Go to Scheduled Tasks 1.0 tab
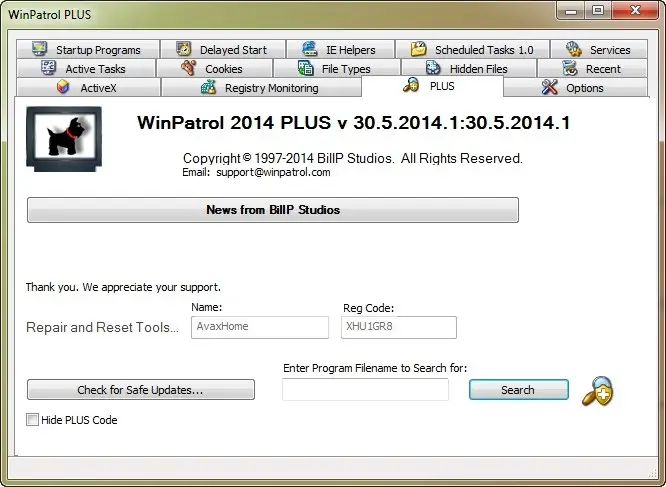The image size is (666, 487). [472, 49]
